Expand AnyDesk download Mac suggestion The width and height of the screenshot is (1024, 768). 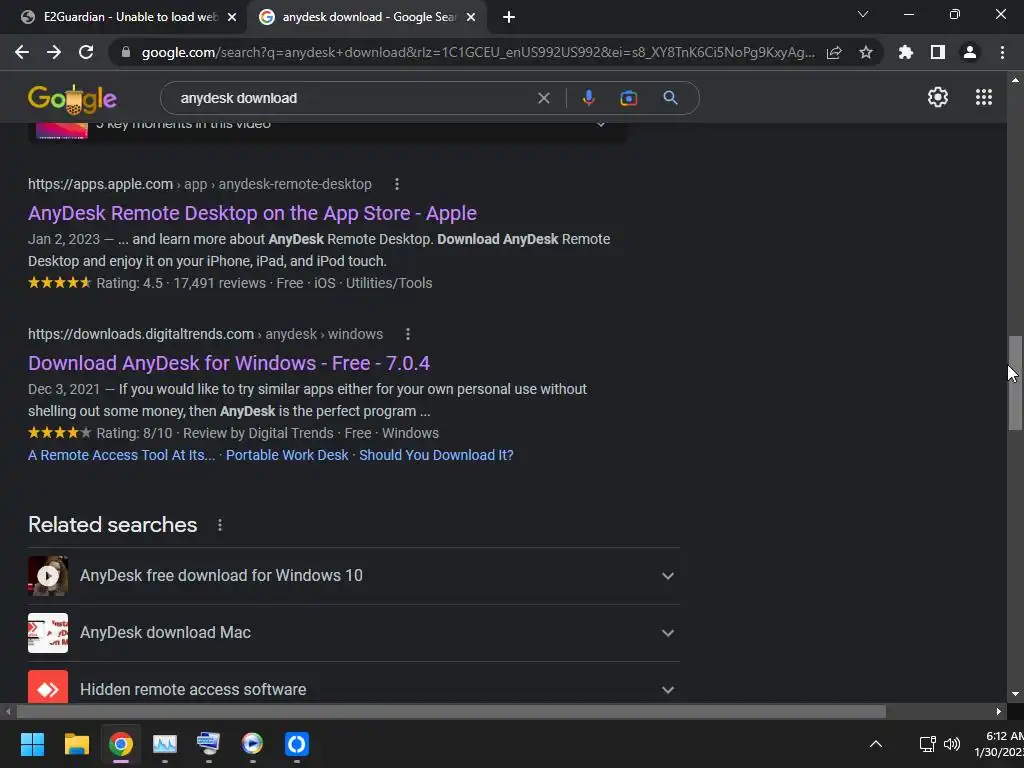[x=354, y=633]
